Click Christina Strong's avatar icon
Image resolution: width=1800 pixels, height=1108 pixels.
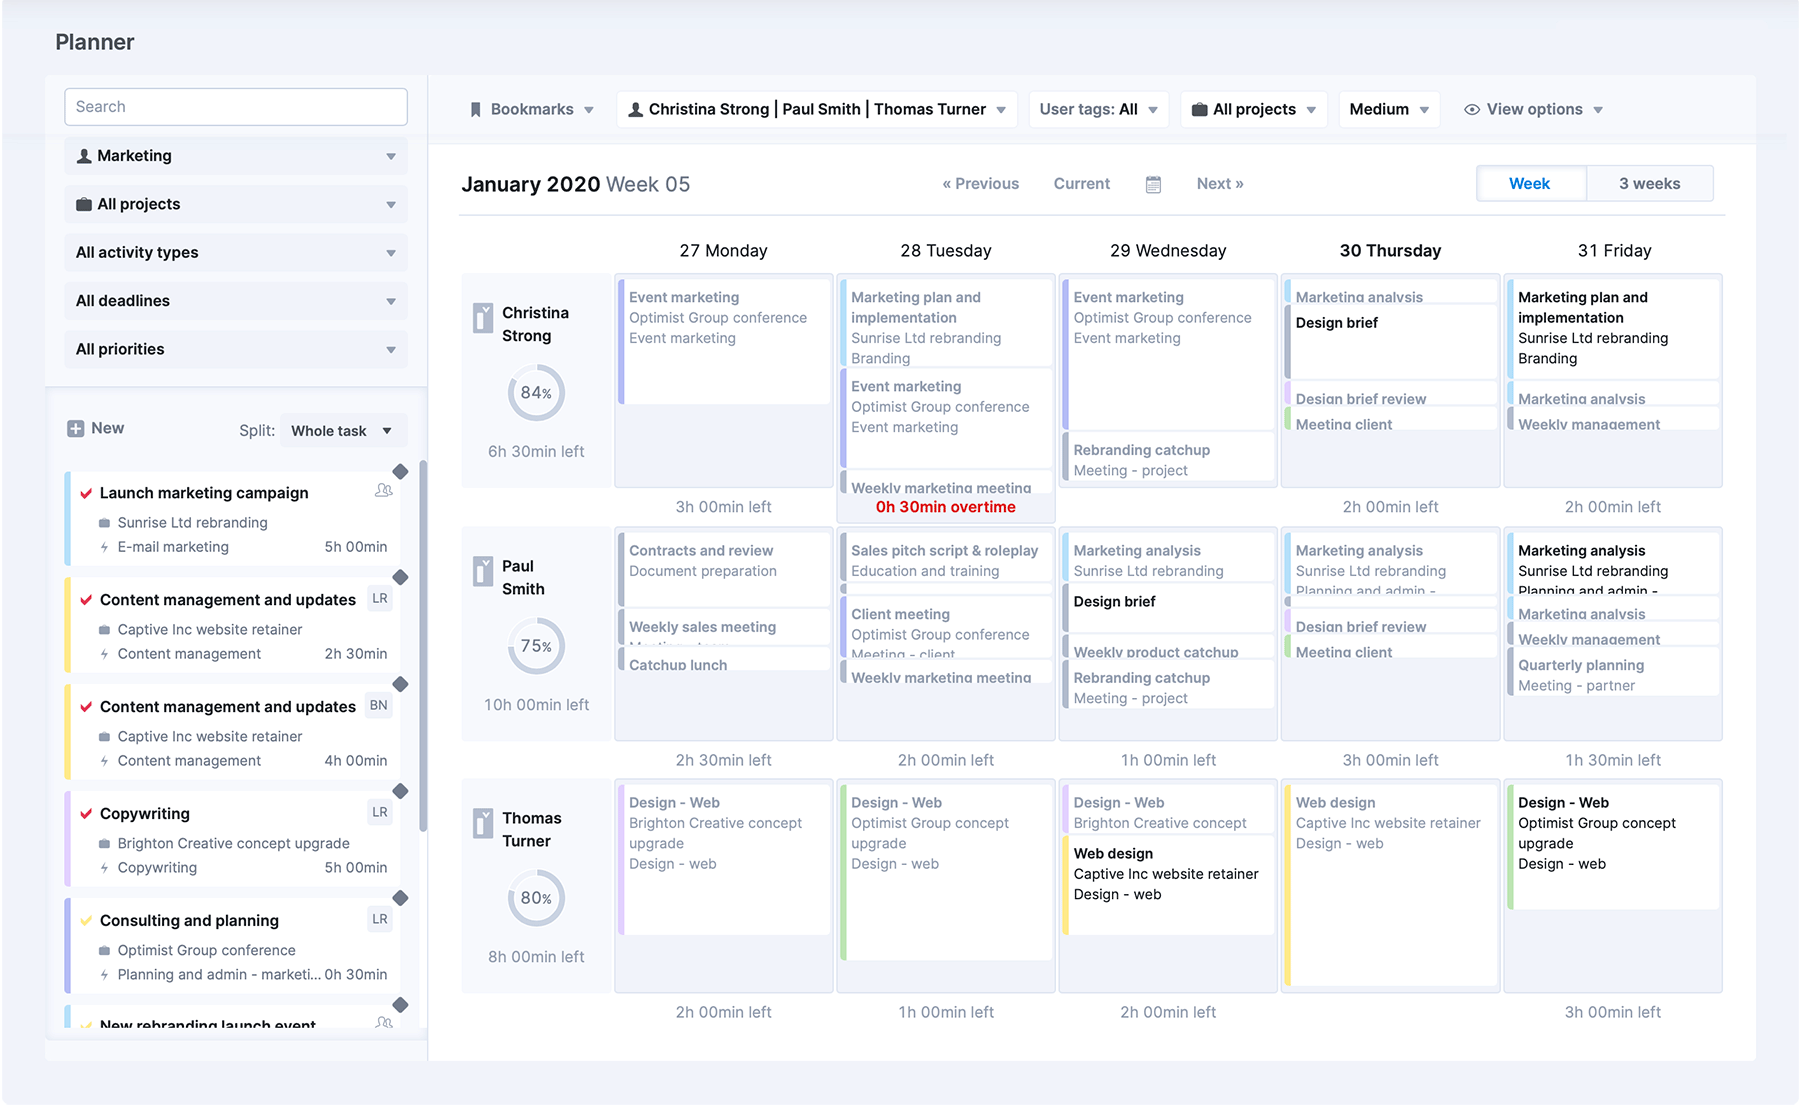click(483, 318)
